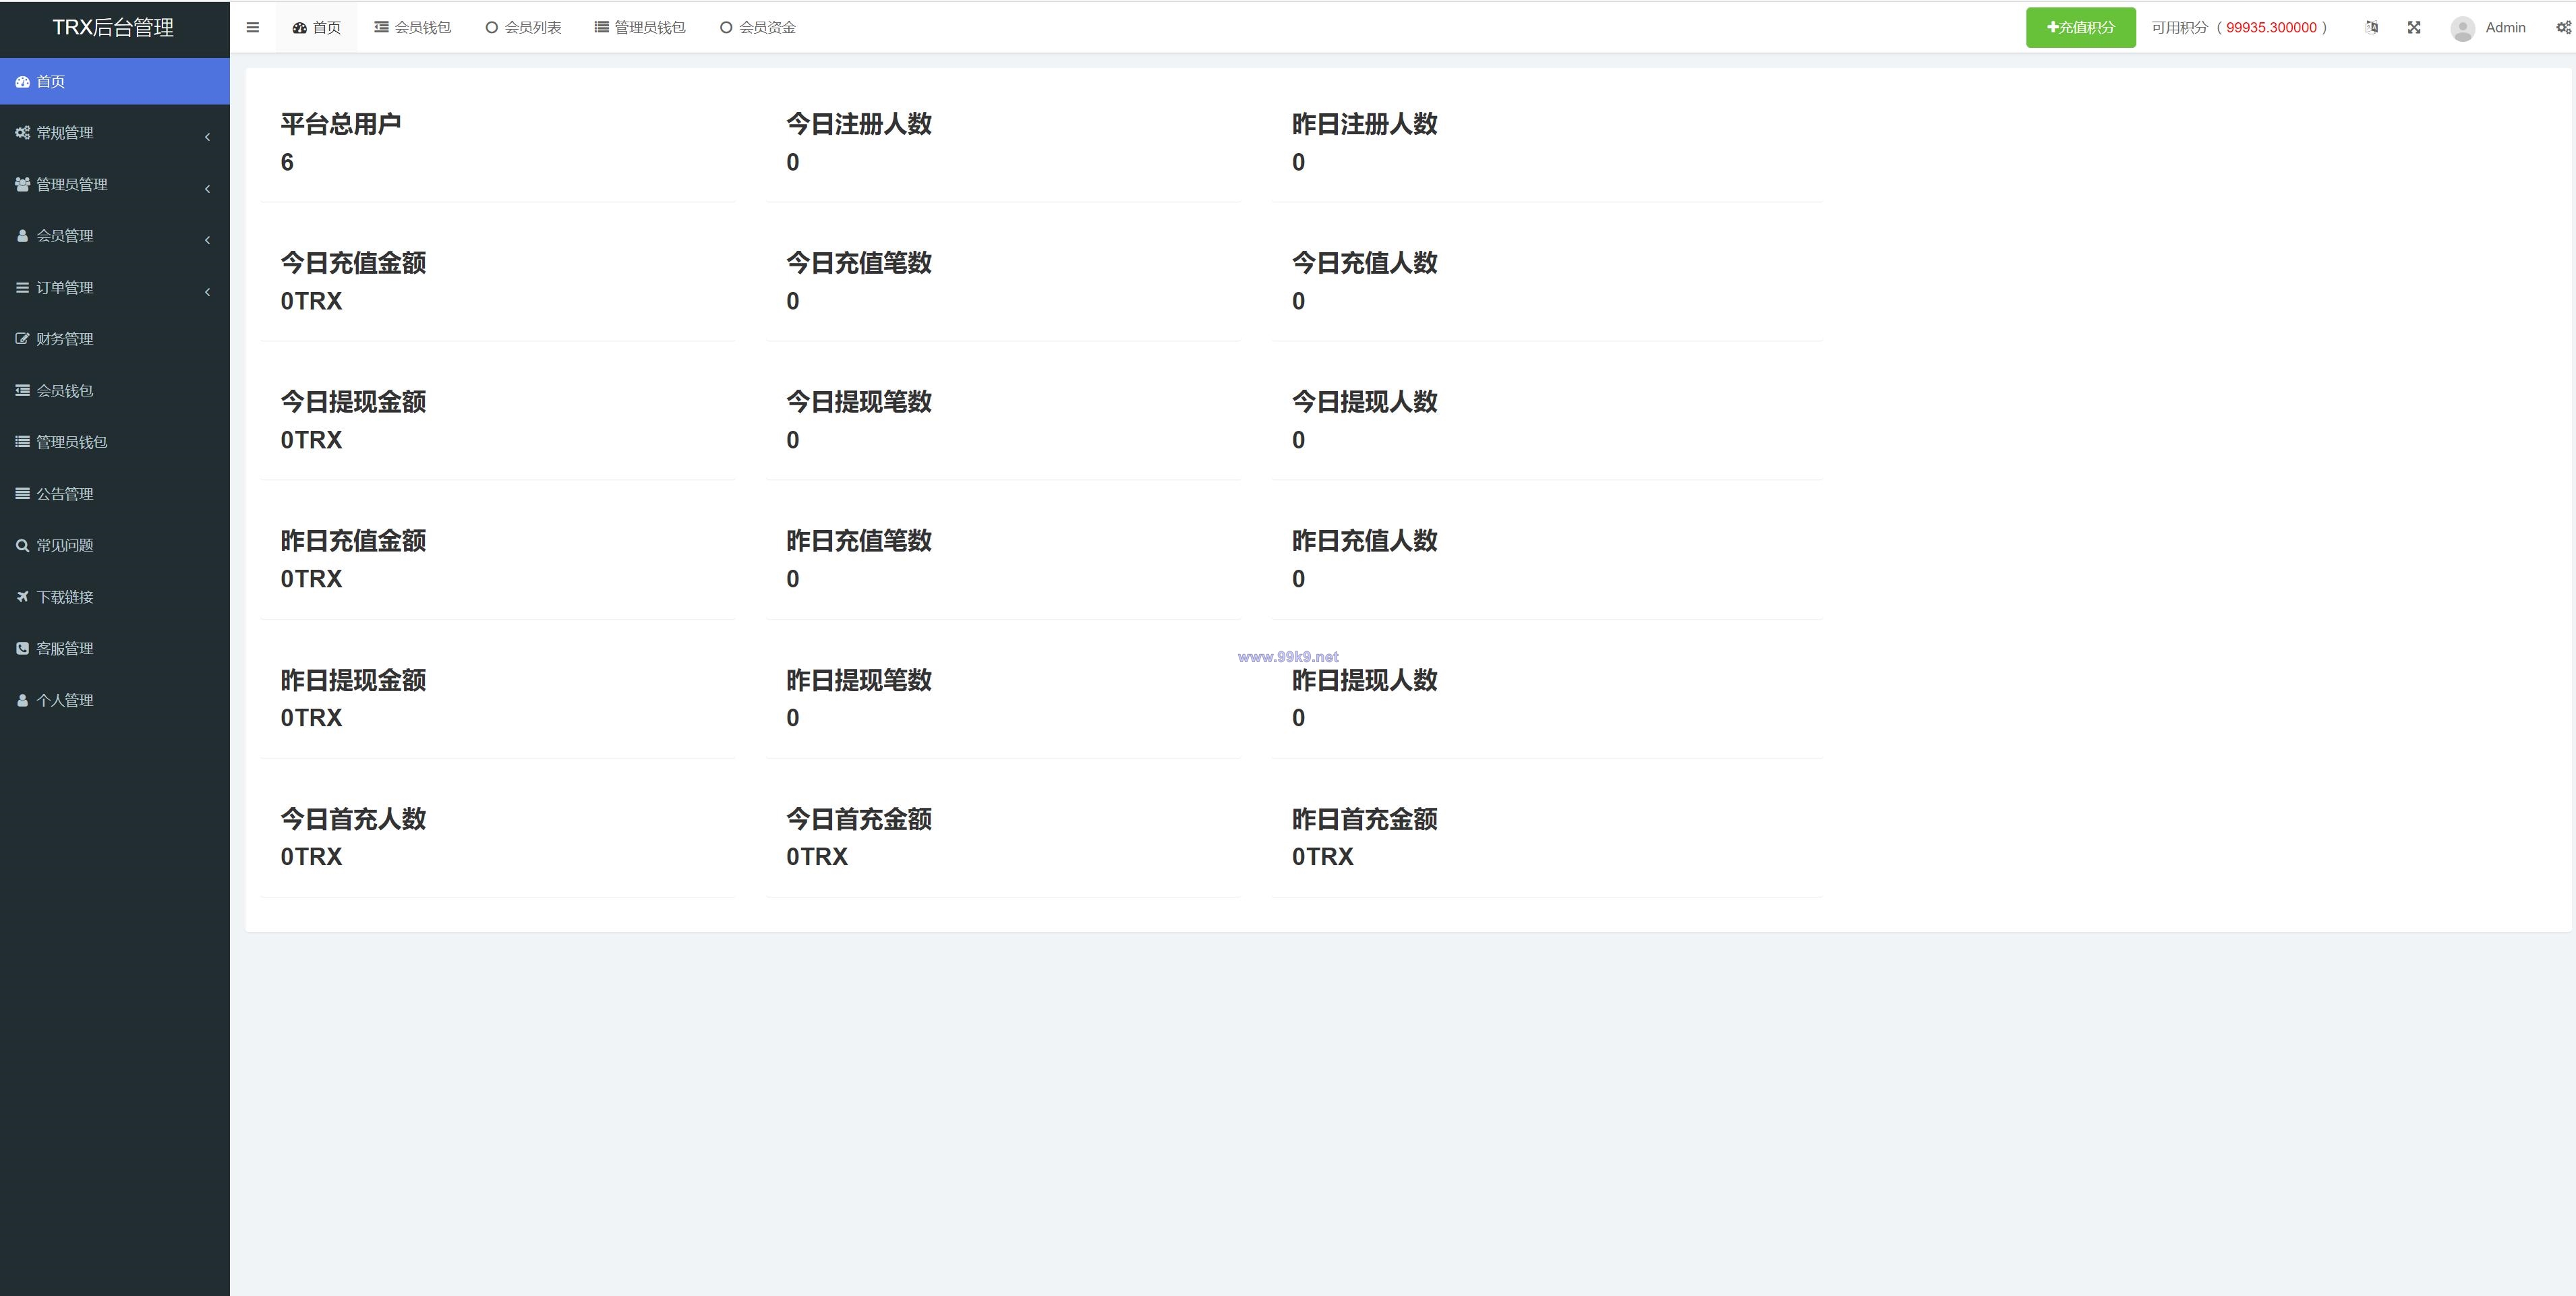Click the 昨日提现金额 statistic label
Image resolution: width=2576 pixels, height=1296 pixels.
click(x=353, y=680)
